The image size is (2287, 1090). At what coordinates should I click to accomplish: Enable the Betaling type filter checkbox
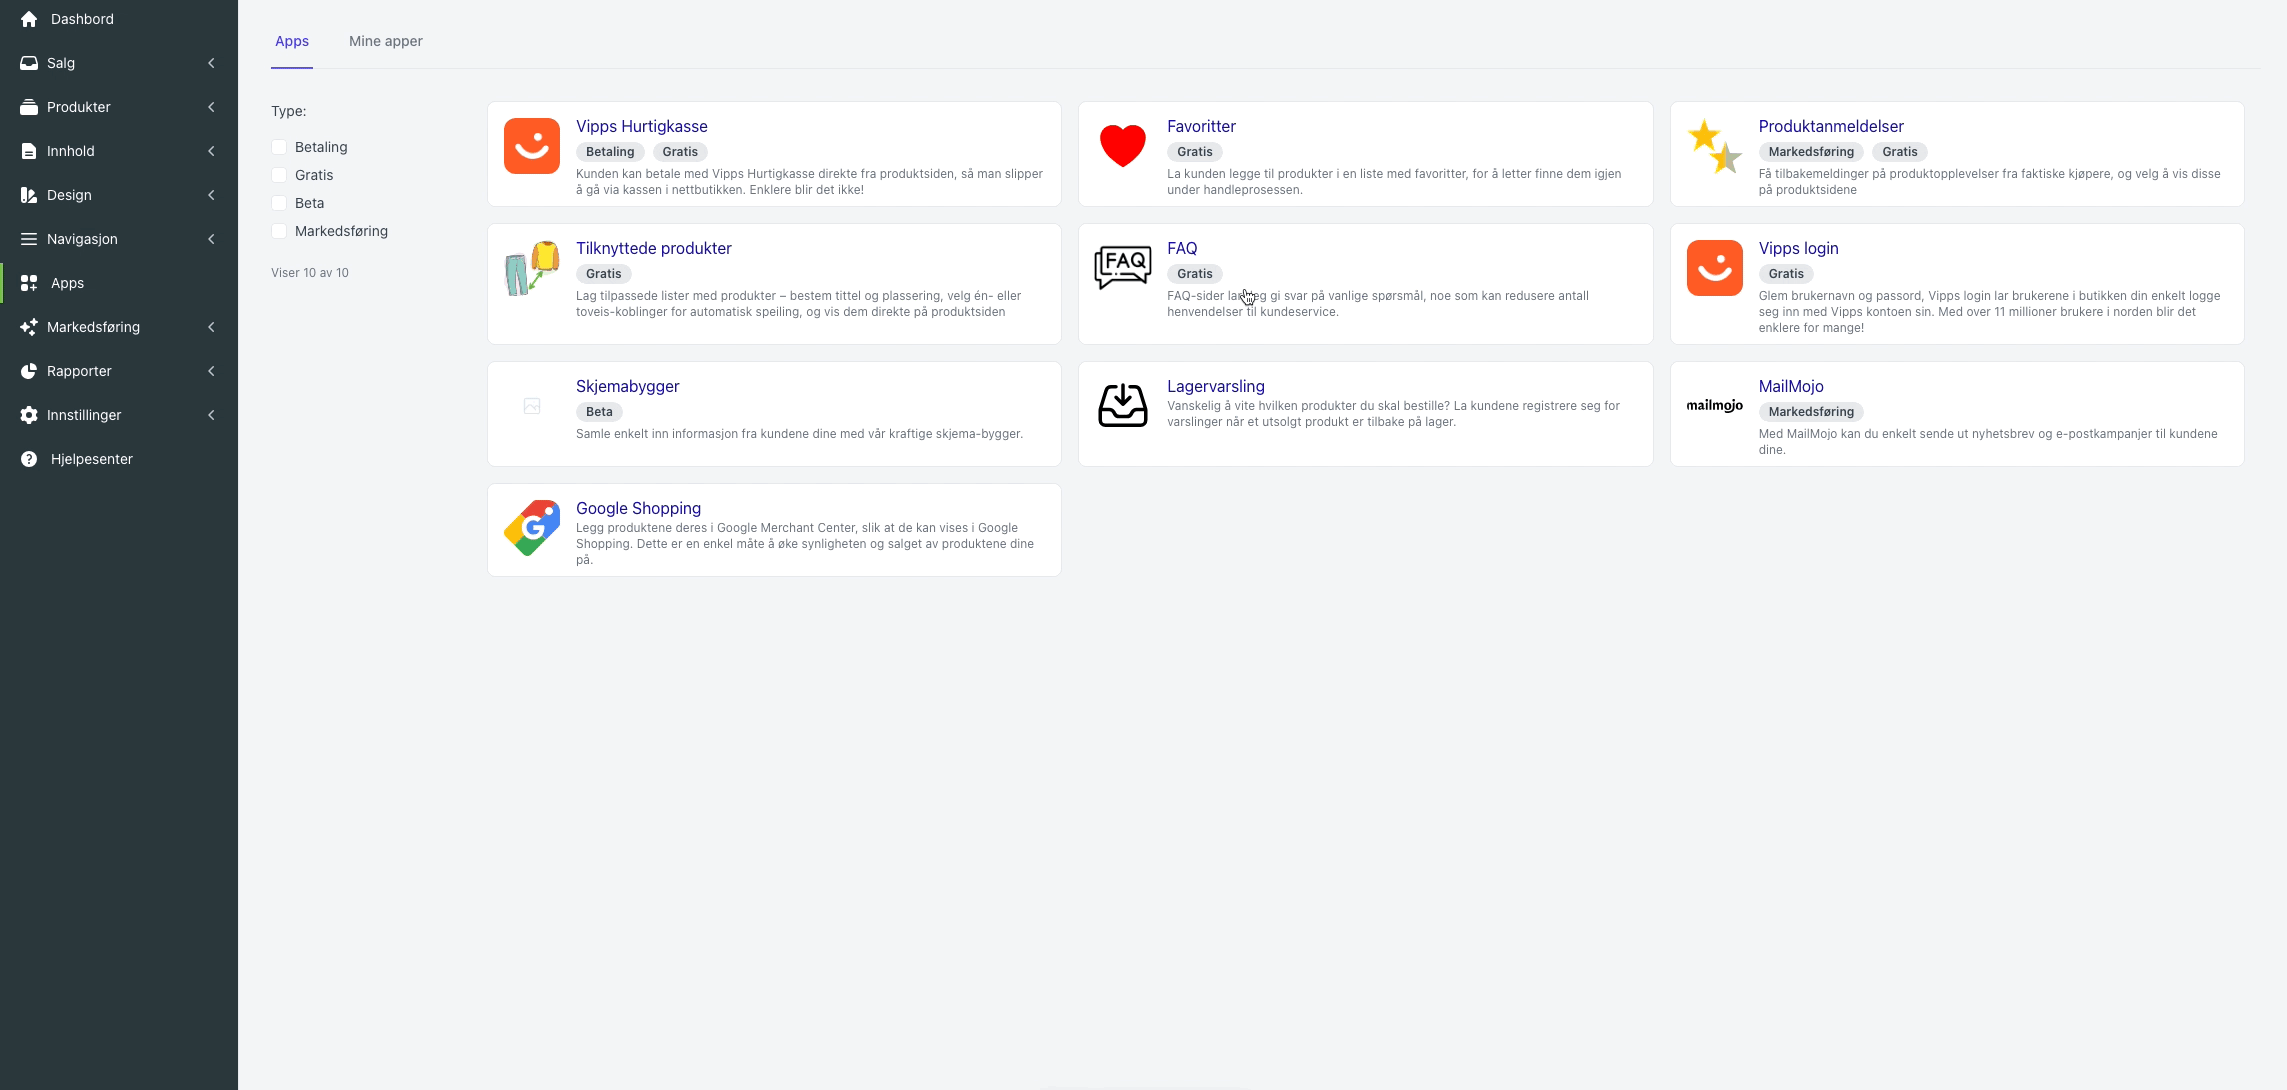279,147
